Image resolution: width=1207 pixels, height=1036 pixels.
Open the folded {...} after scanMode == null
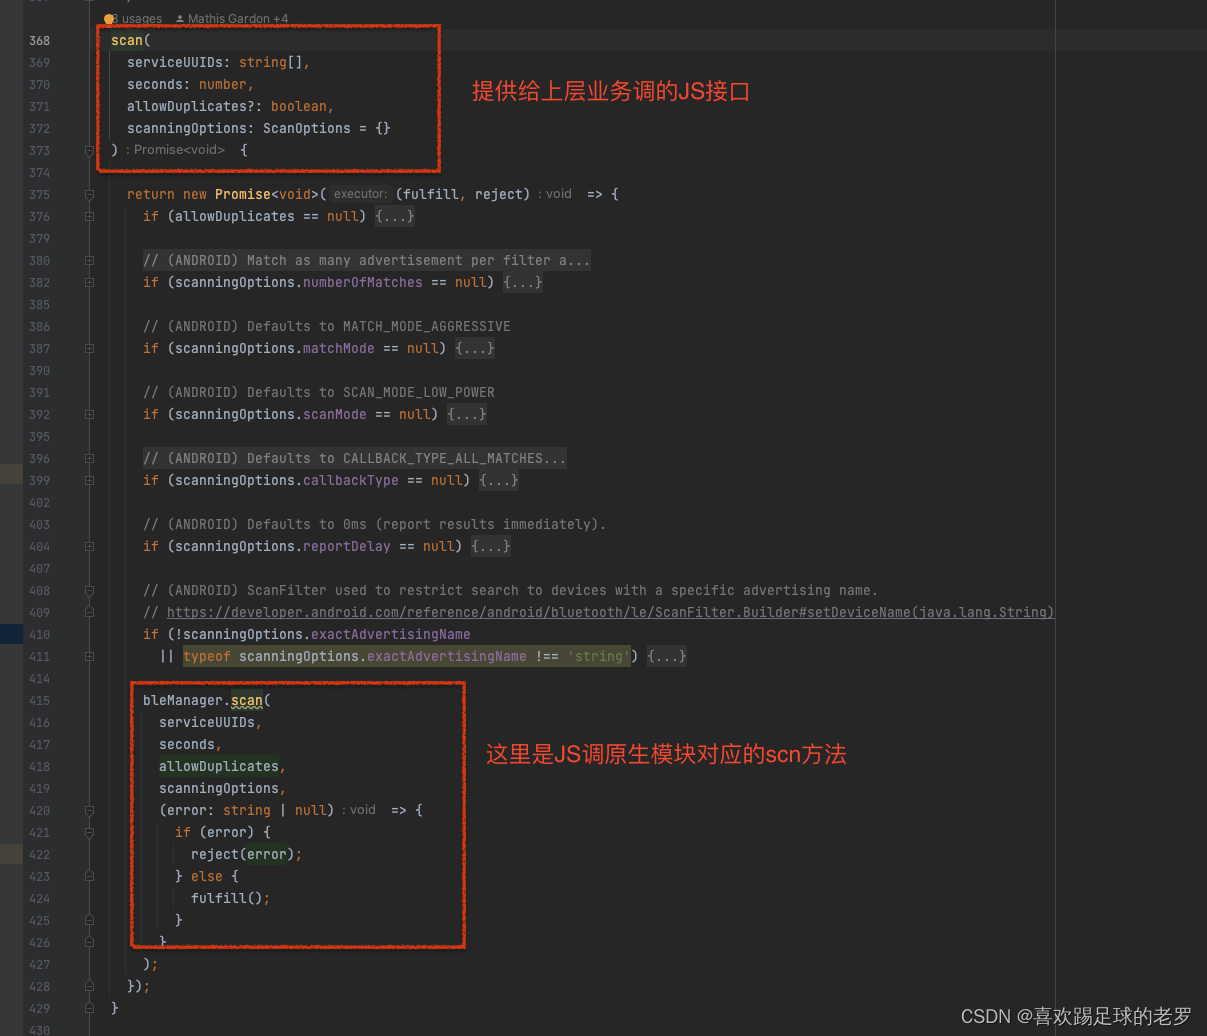point(467,415)
